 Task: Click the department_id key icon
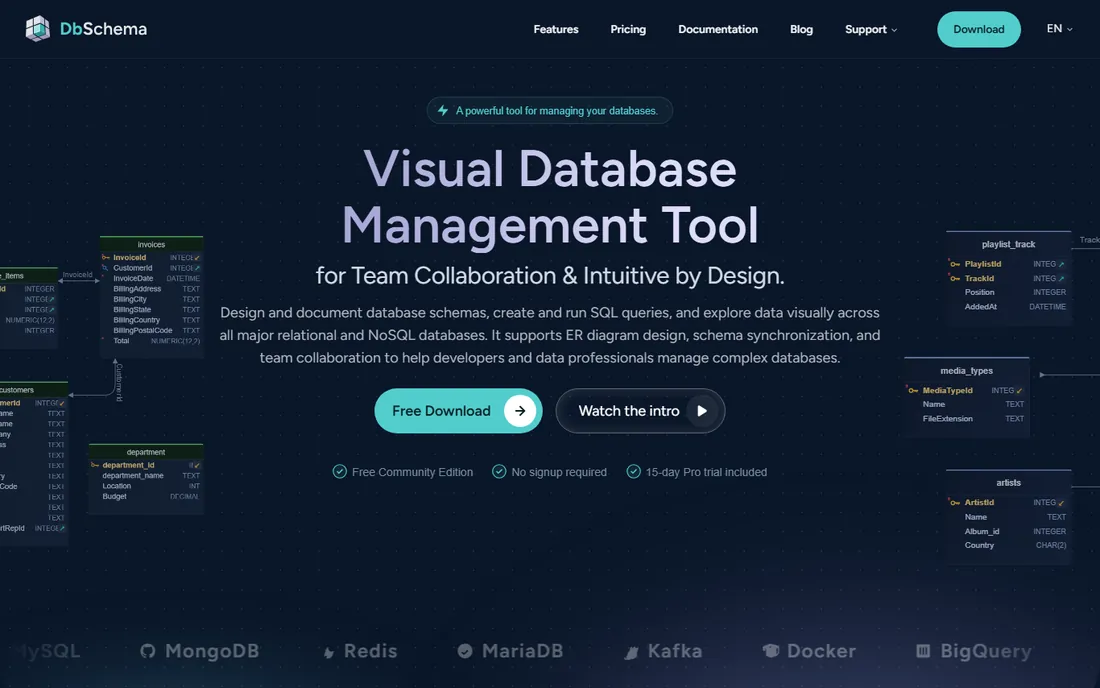[x=95, y=465]
